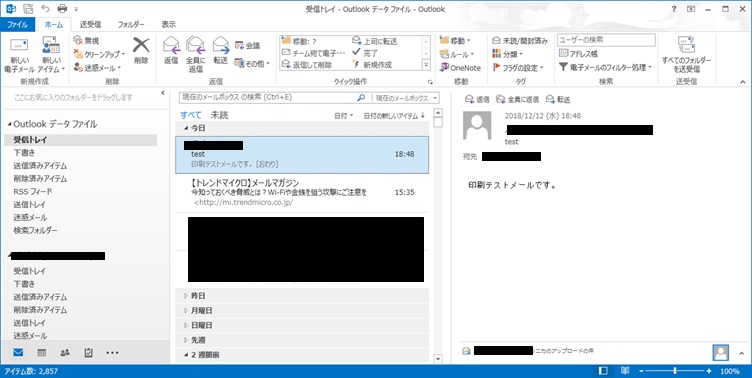Expand the 日曜日 message group

point(186,325)
